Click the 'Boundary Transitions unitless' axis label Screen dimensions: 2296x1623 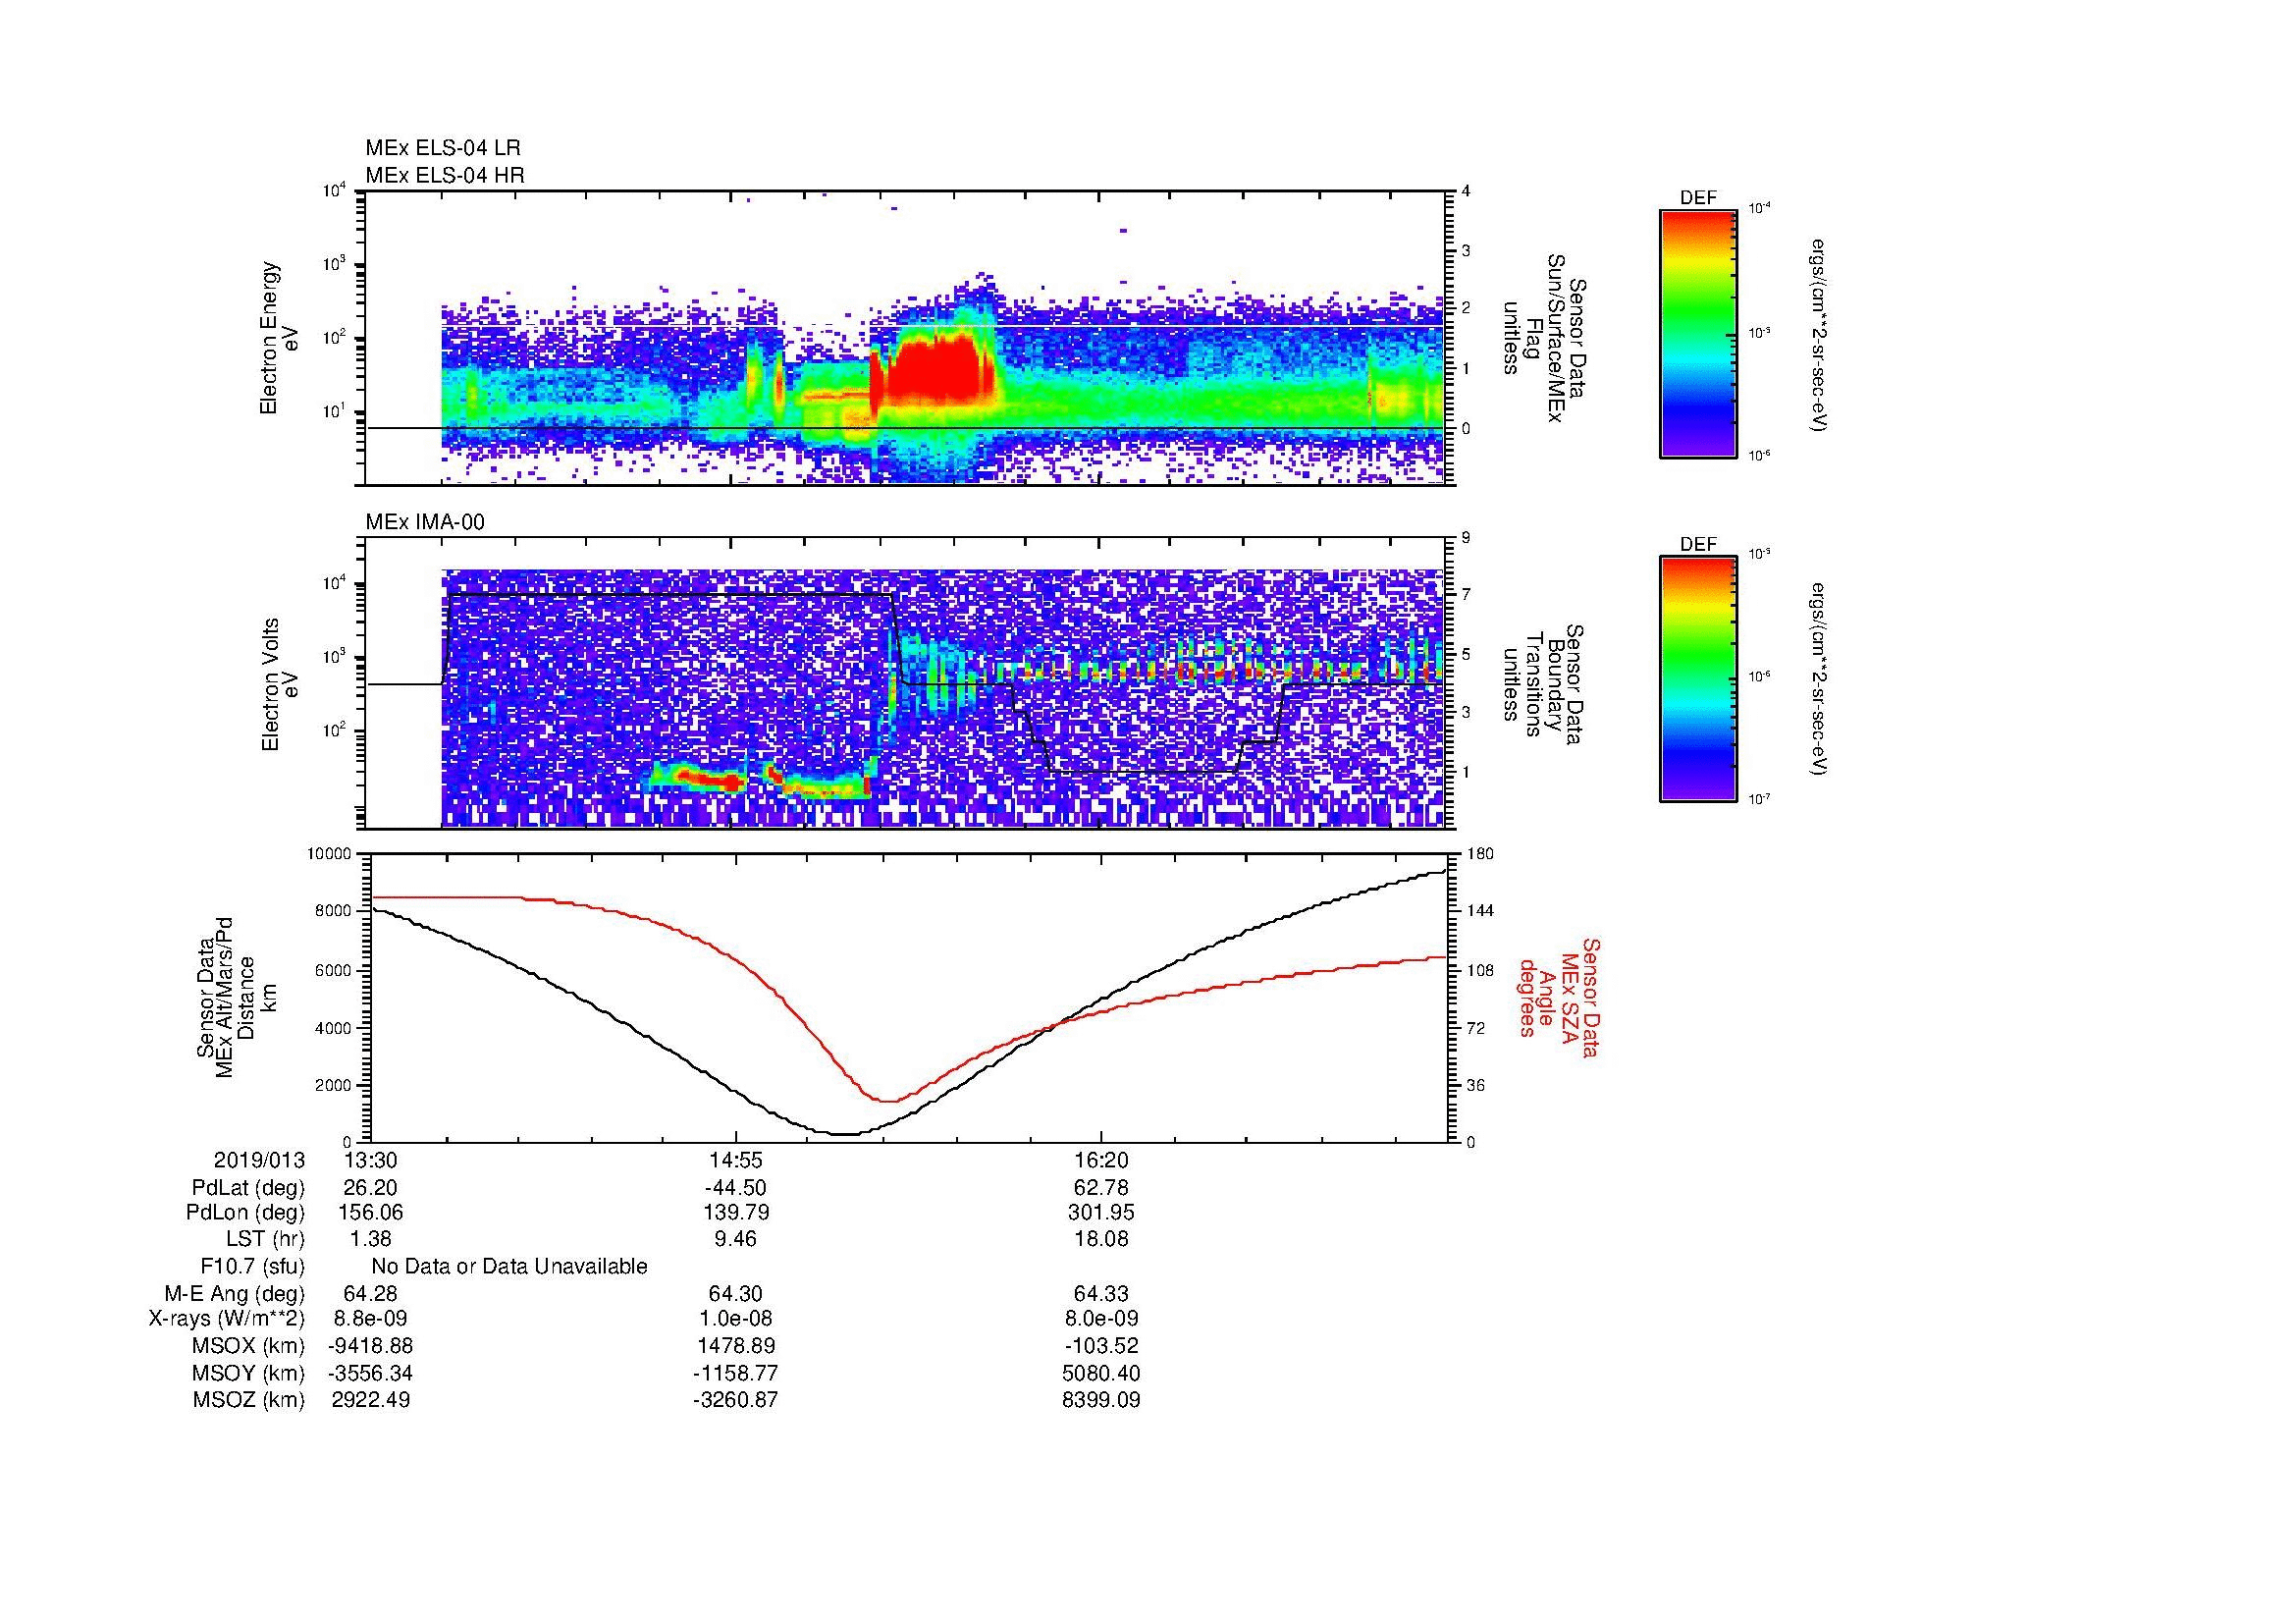[1545, 685]
